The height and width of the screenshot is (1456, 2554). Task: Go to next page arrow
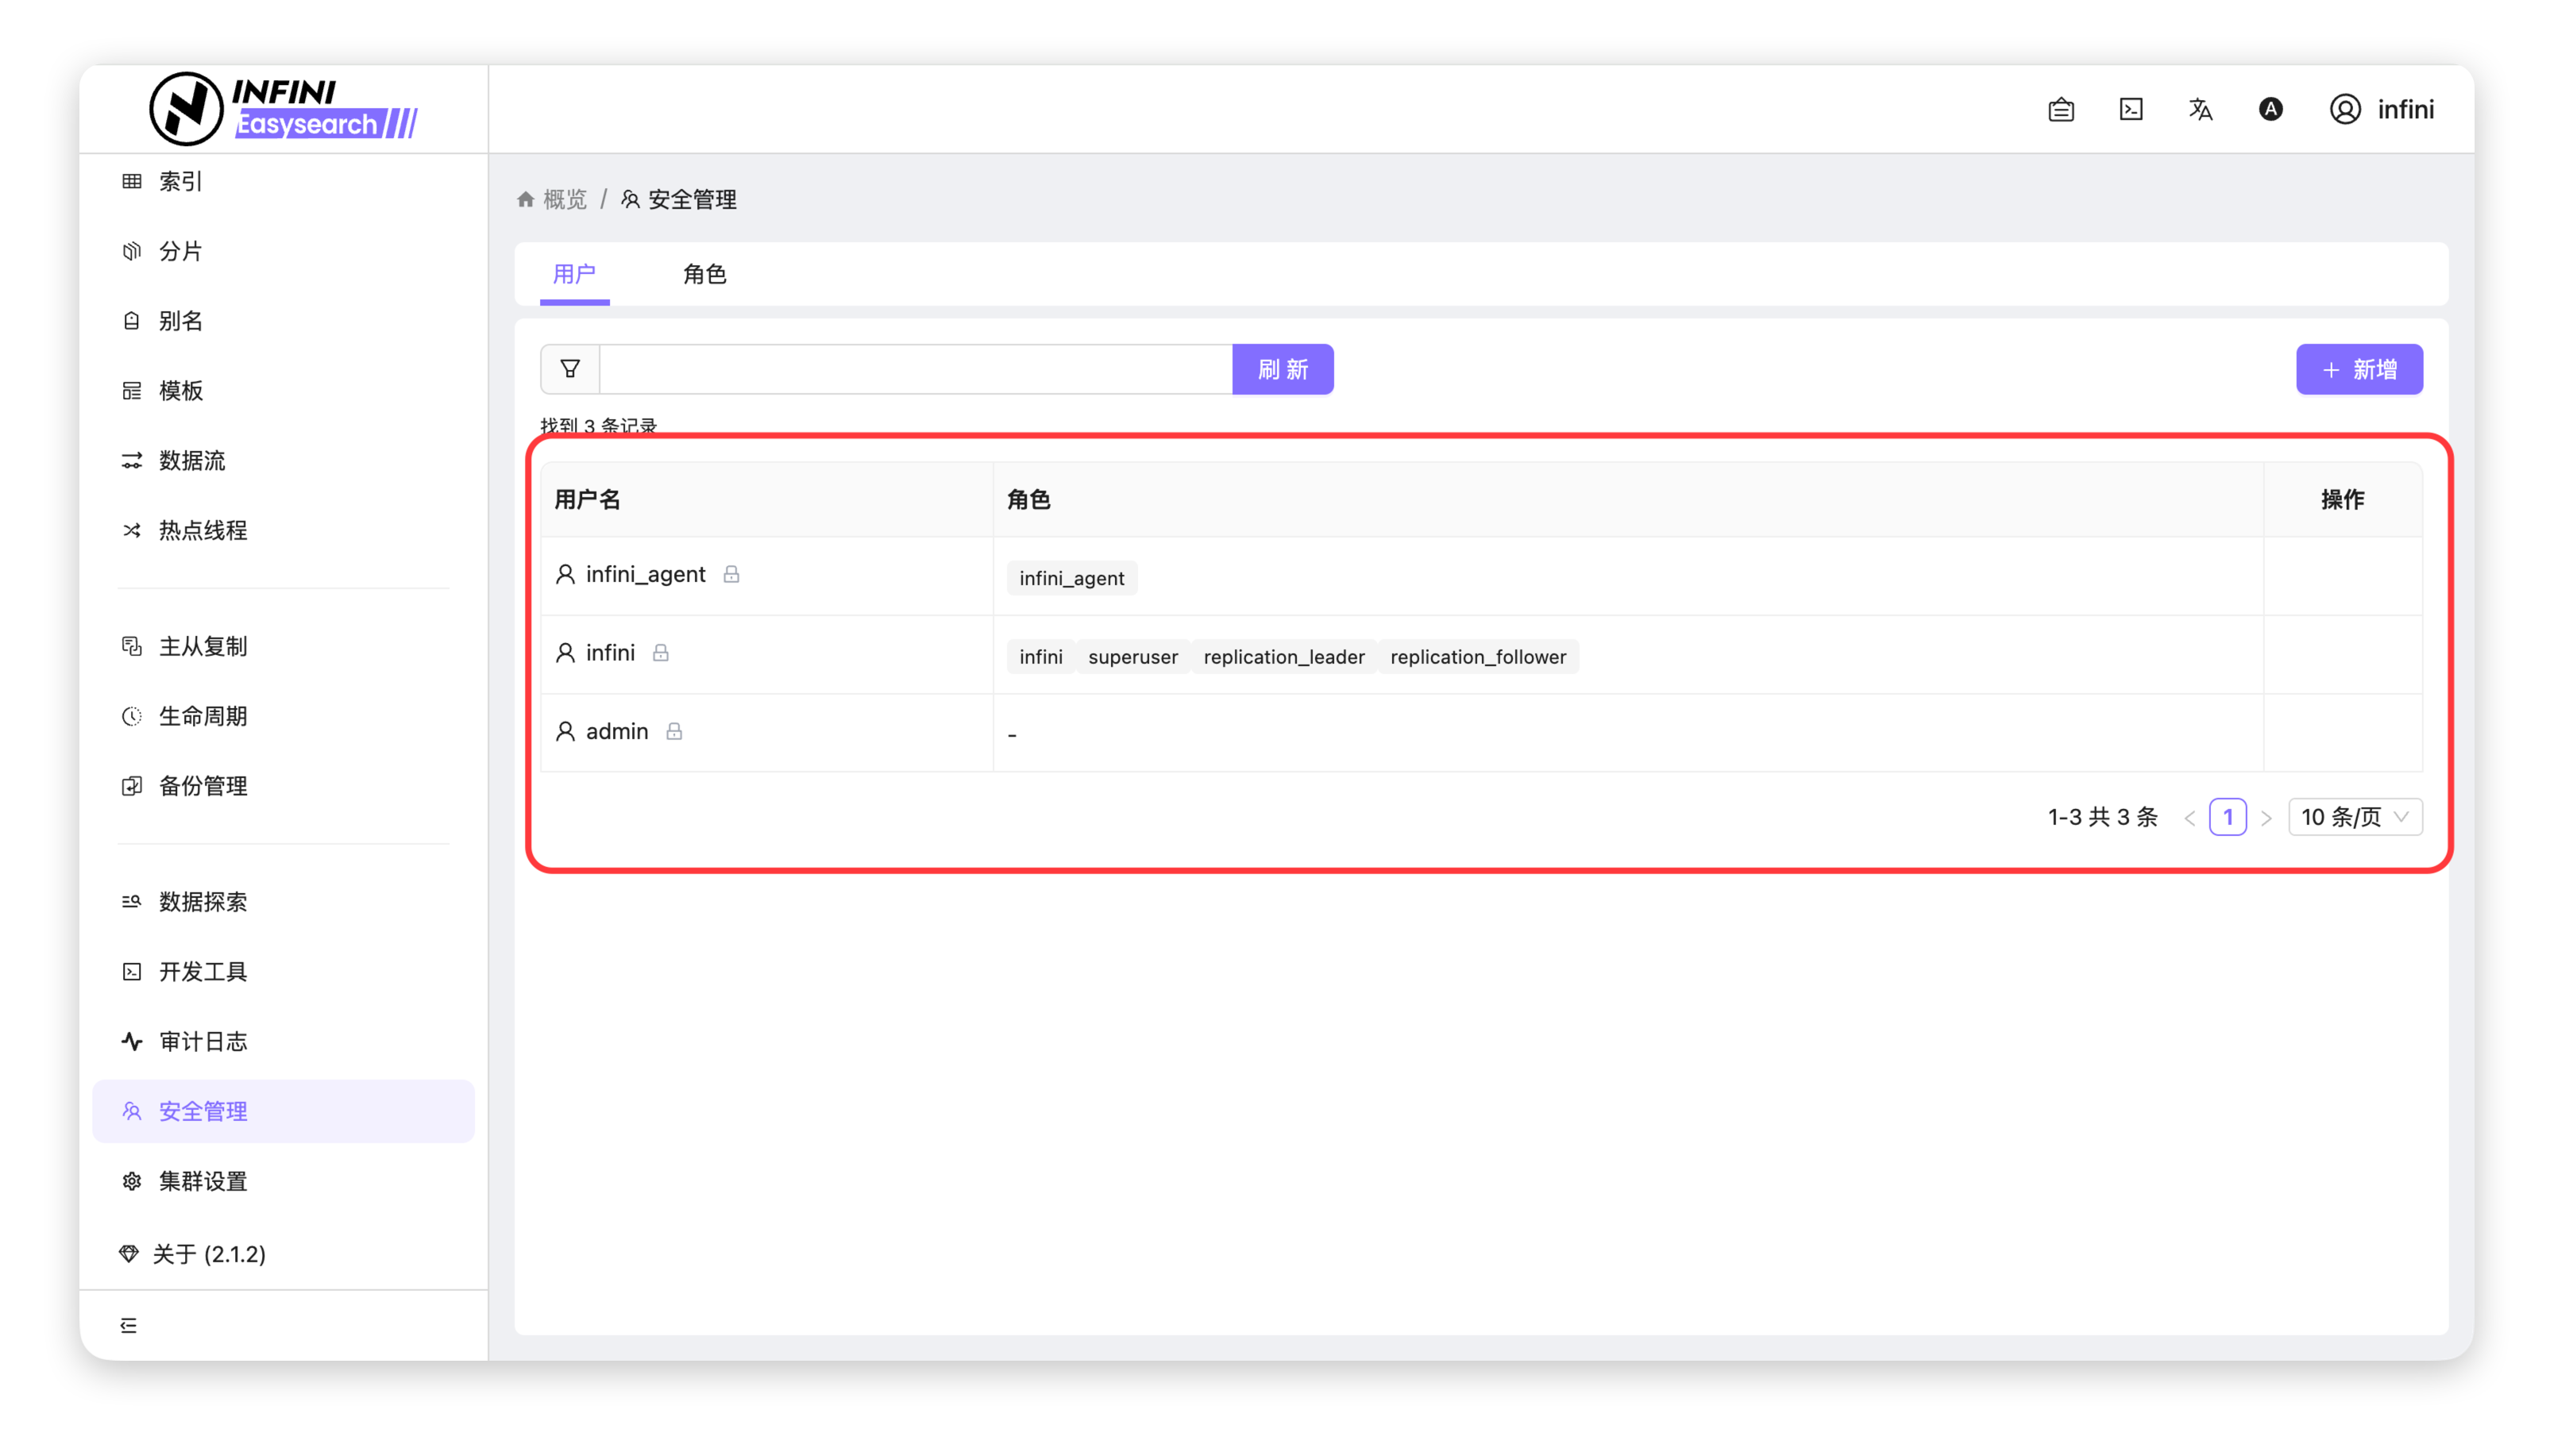coord(2266,818)
